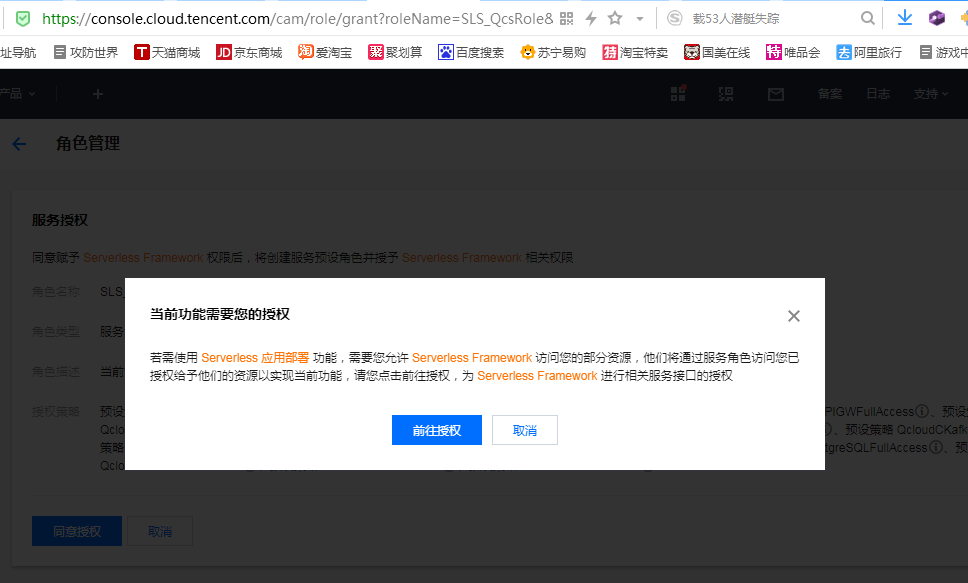Open the 阿里旅行 bookmark
This screenshot has height=583, width=968.
(869, 52)
